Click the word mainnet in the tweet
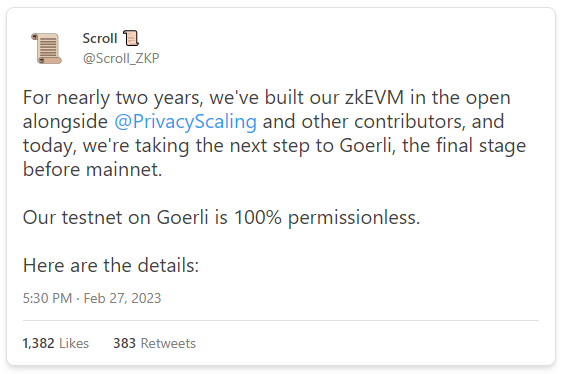Viewport: 563px width, 374px height. tap(124, 169)
